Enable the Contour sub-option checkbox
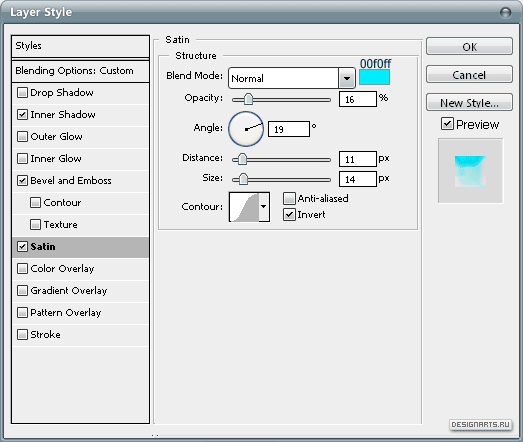This screenshot has height=442, width=523. click(x=35, y=202)
